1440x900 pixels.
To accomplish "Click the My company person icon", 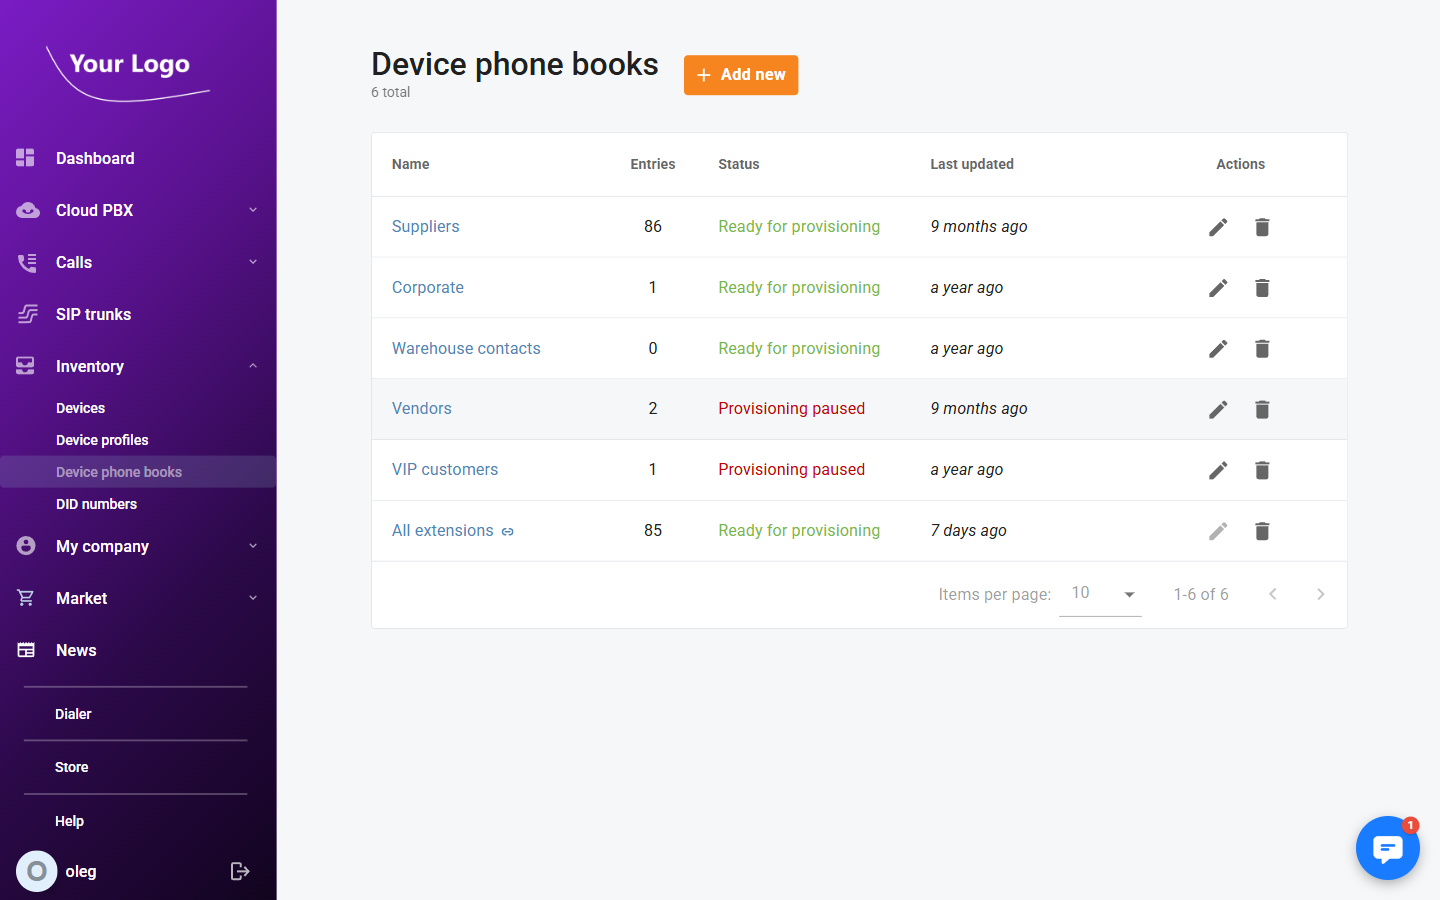I will tap(25, 546).
